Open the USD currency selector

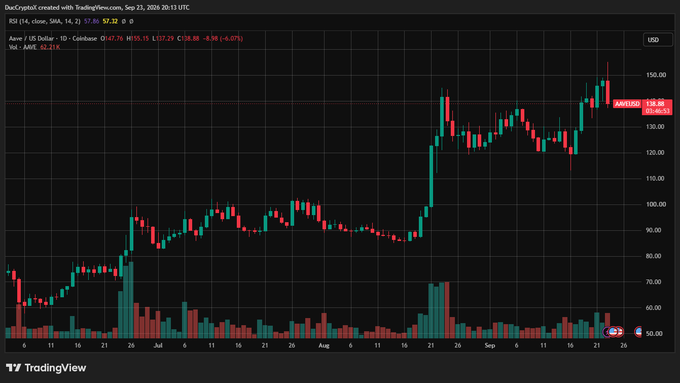pos(657,39)
